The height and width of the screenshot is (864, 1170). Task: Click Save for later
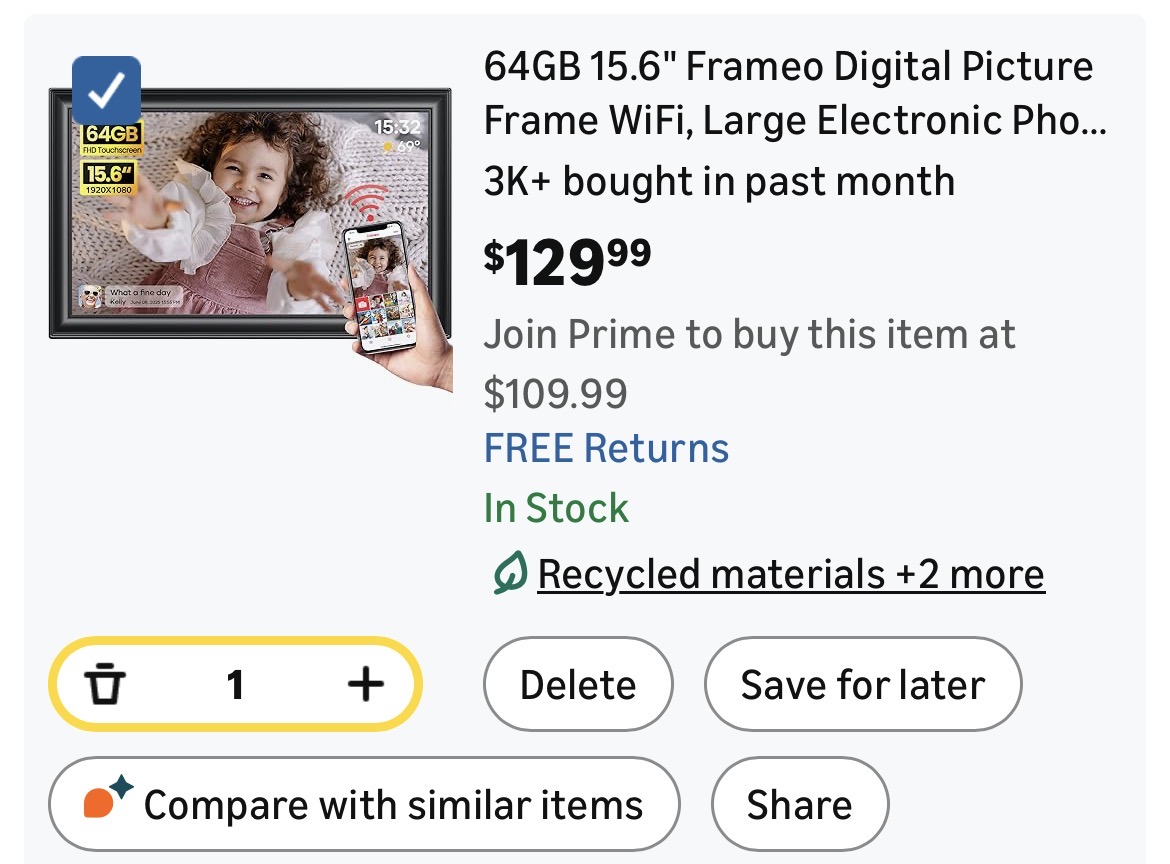[862, 685]
